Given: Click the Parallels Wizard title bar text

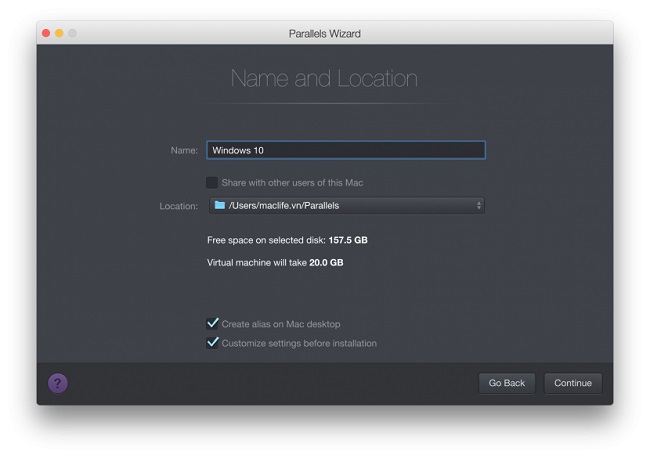Looking at the screenshot, I should click(324, 33).
